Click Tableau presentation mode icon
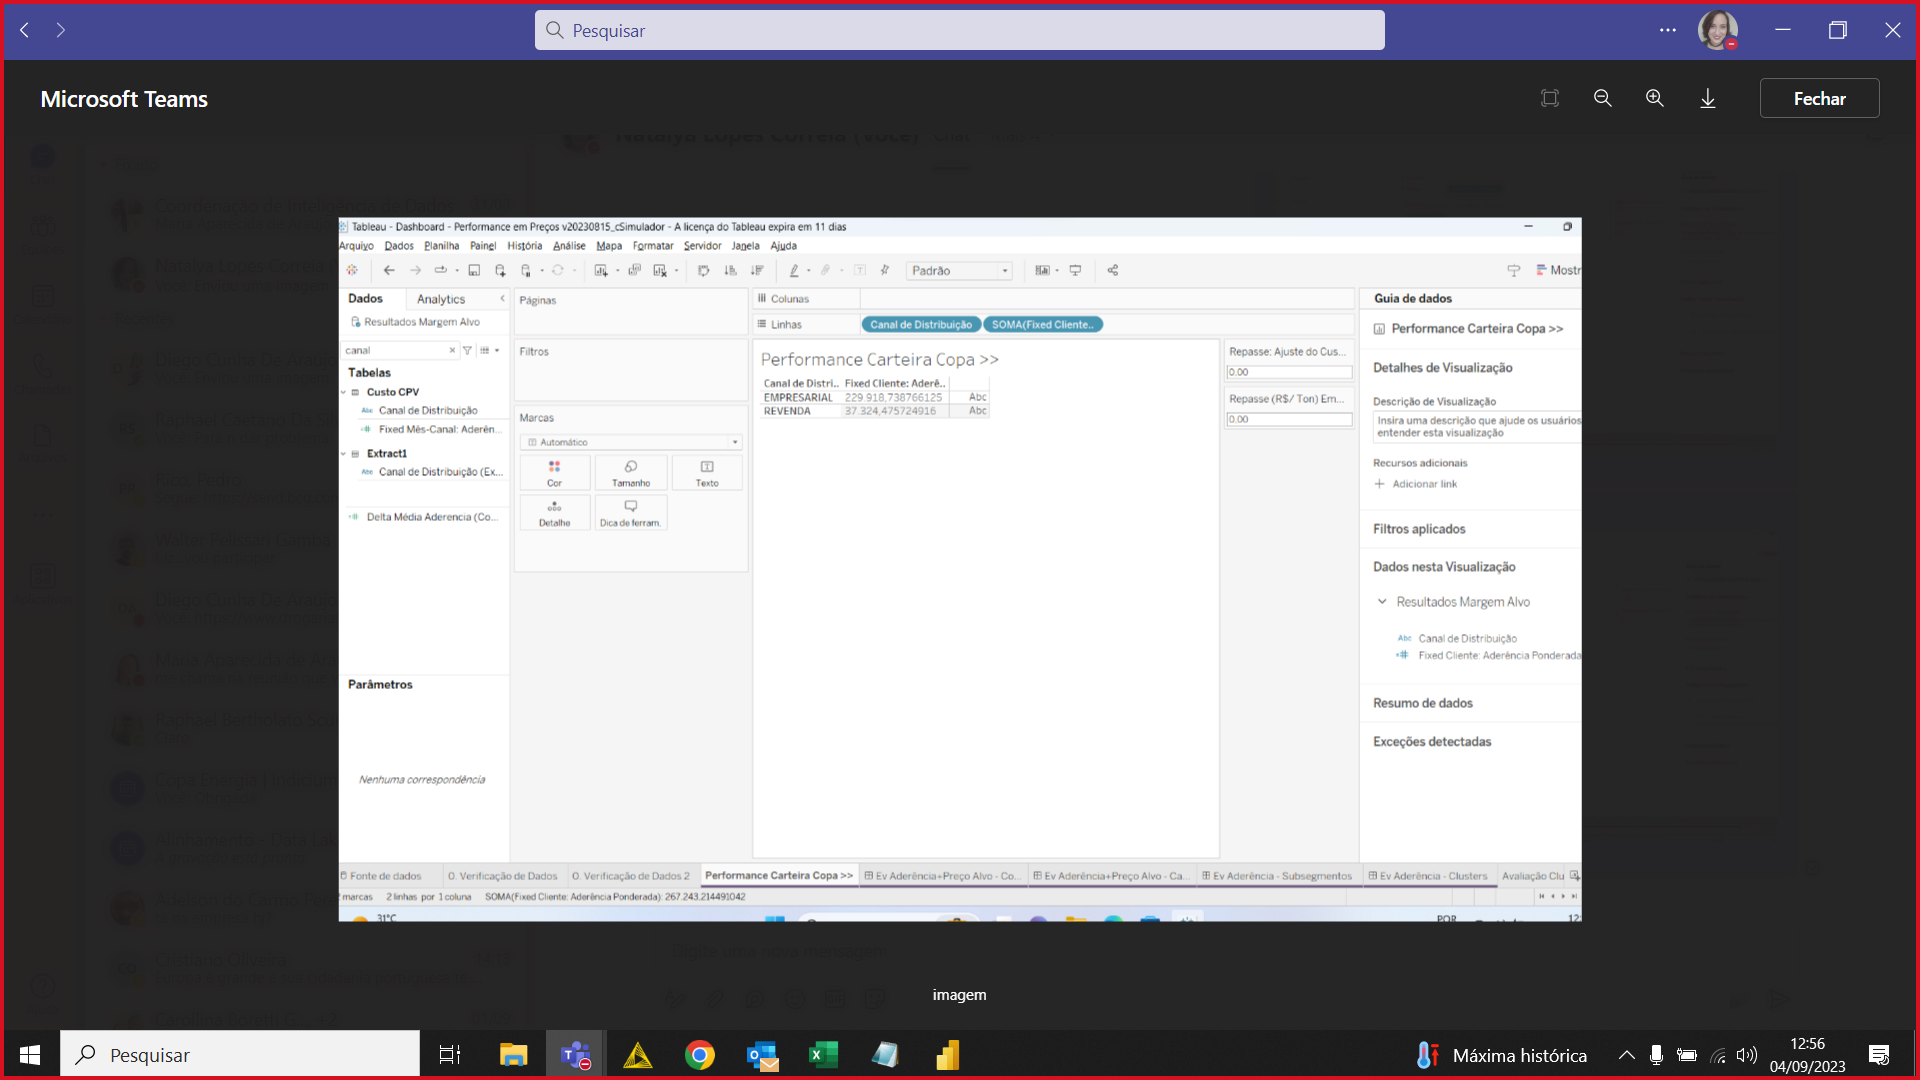Image resolution: width=1920 pixels, height=1080 pixels. tap(1075, 270)
